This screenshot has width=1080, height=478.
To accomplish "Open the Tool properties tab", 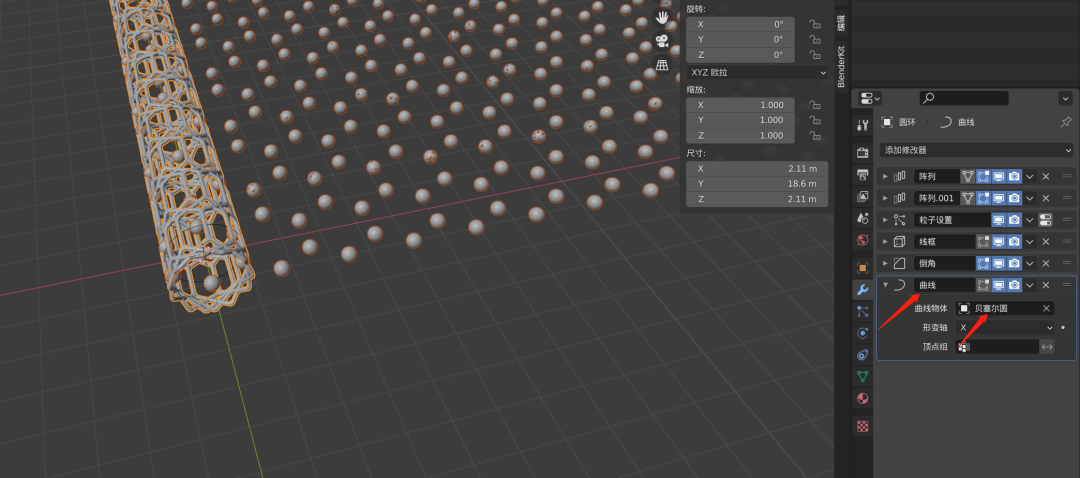I will [862, 125].
